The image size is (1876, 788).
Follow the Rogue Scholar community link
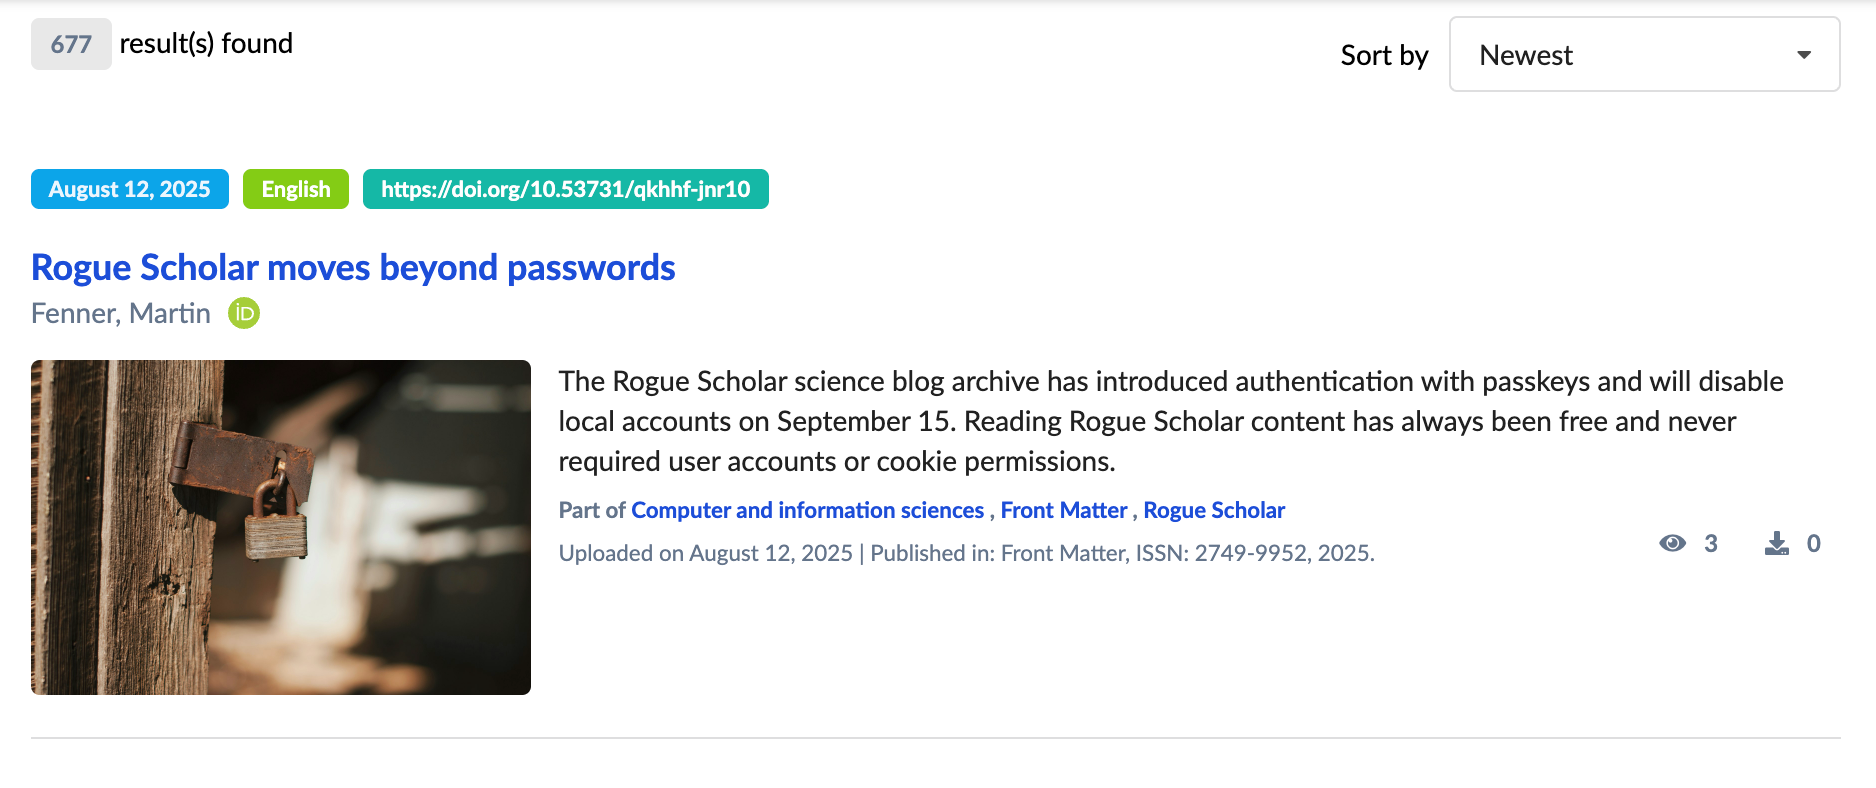[1214, 510]
